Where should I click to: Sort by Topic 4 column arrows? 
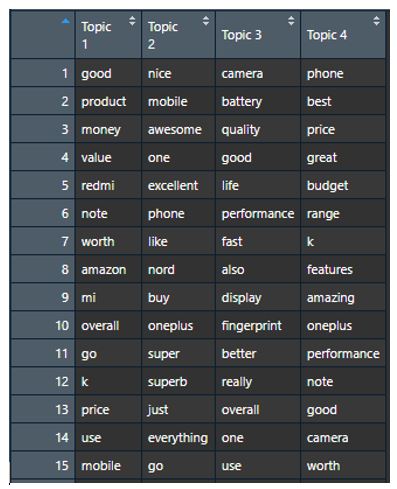coord(376,21)
